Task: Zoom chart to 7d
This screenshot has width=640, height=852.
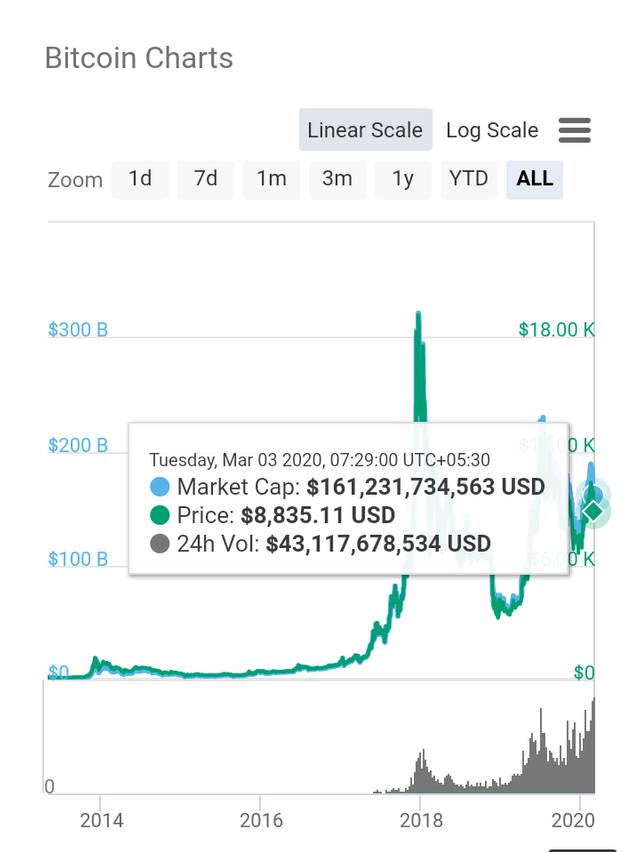Action: (x=205, y=179)
